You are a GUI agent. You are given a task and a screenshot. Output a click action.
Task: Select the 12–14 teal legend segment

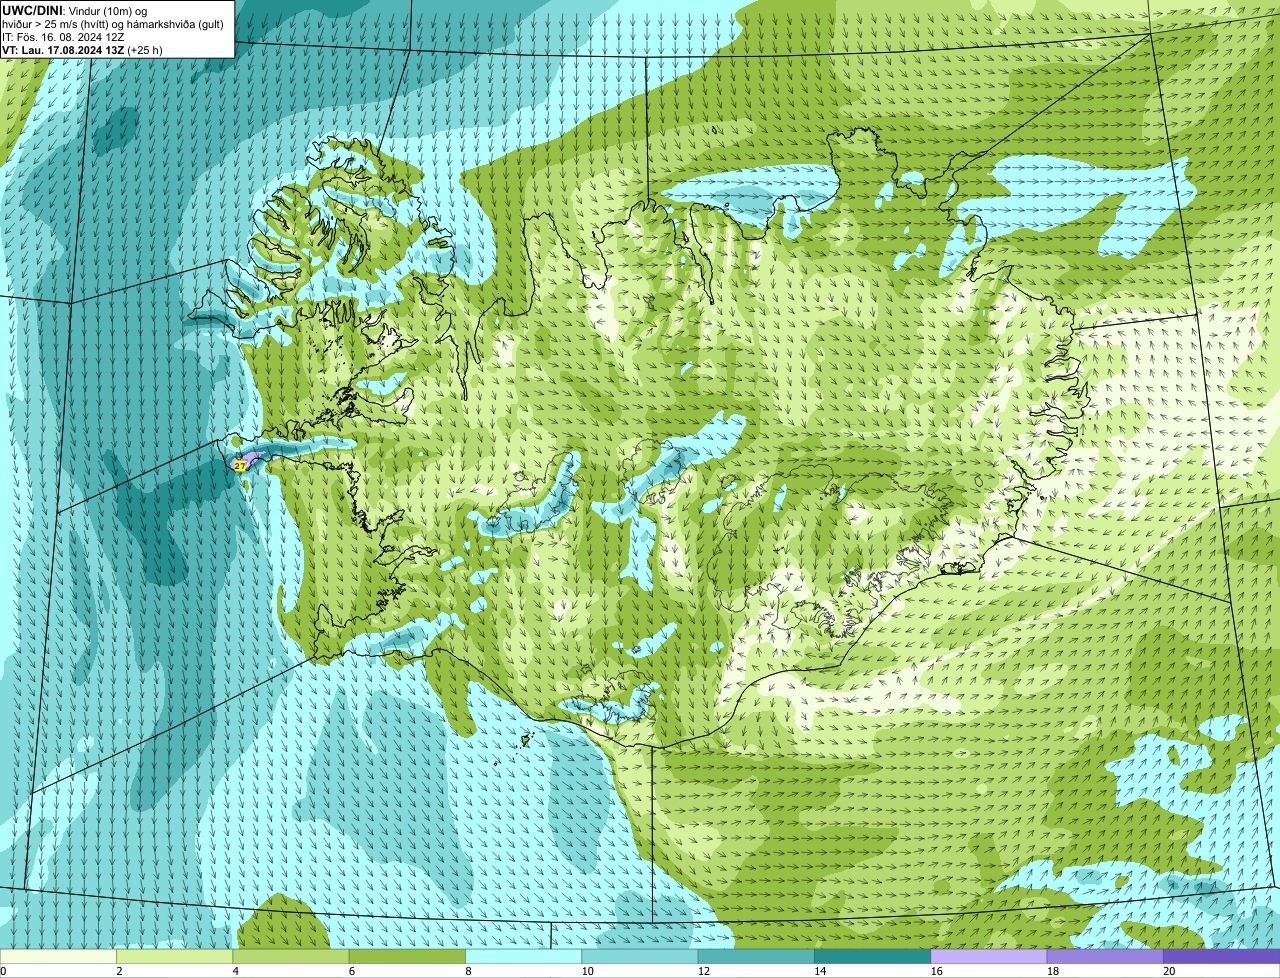click(756, 956)
